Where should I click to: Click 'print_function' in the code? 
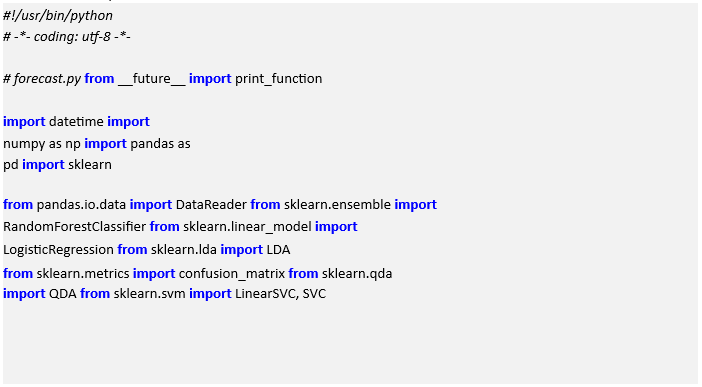[x=278, y=79]
